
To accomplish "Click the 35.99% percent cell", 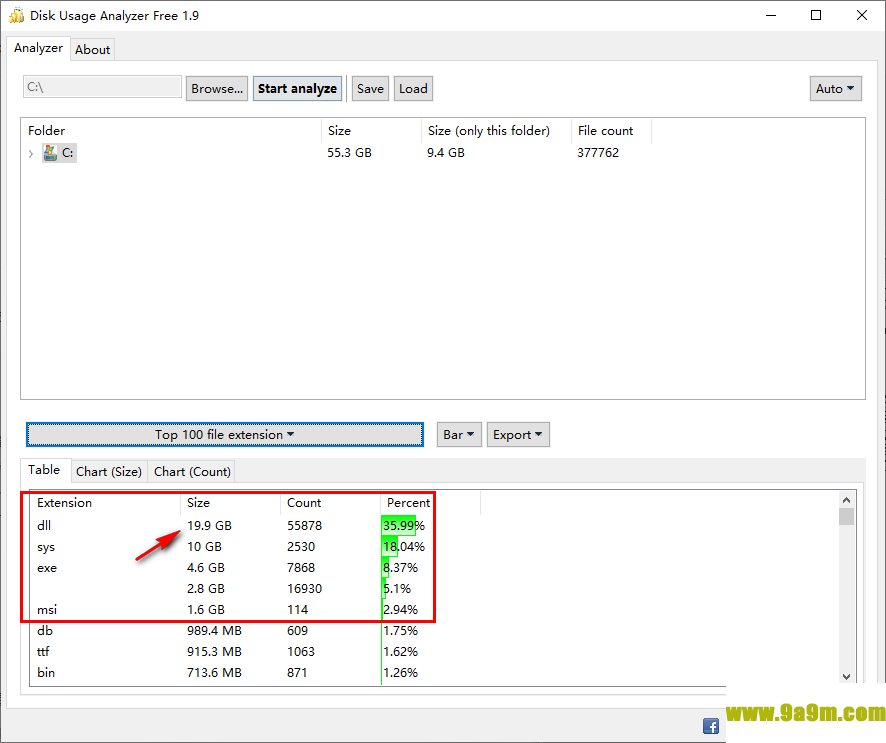I will 403,525.
